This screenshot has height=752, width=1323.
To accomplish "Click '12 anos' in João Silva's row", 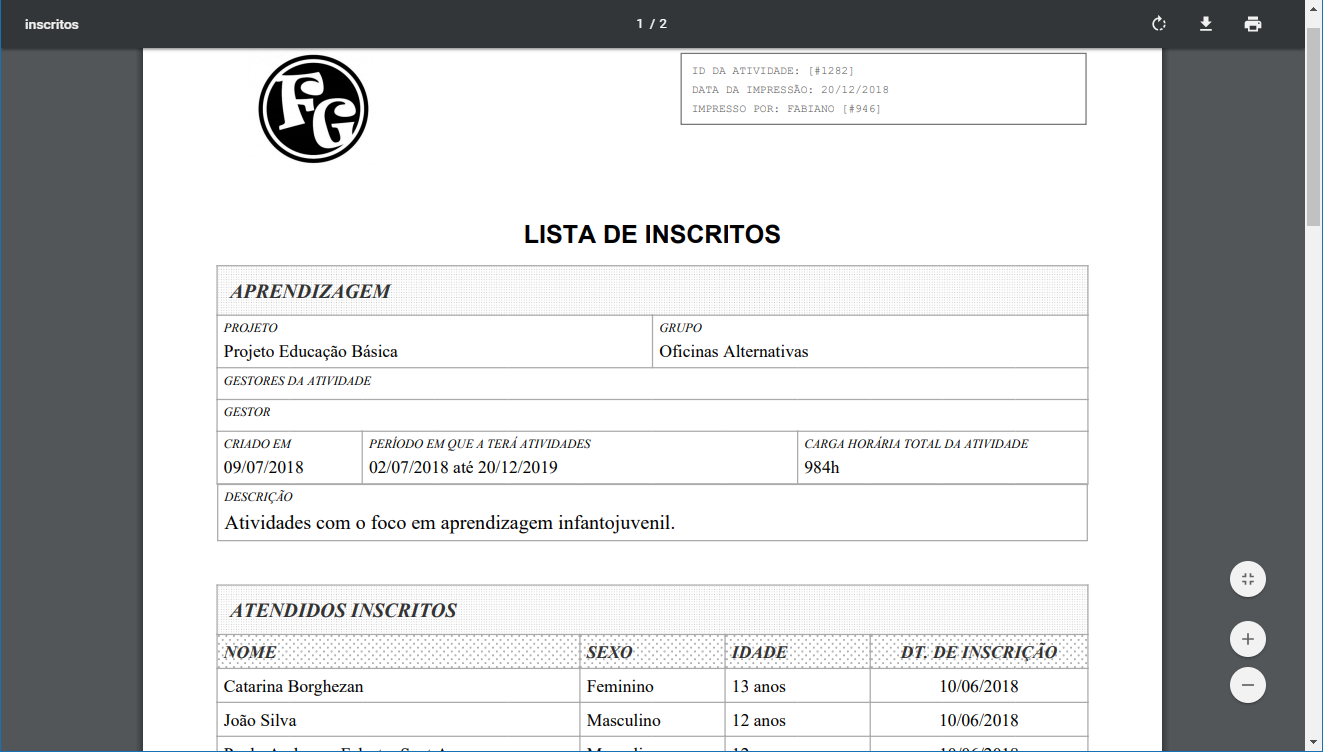I will pyautogui.click(x=759, y=720).
